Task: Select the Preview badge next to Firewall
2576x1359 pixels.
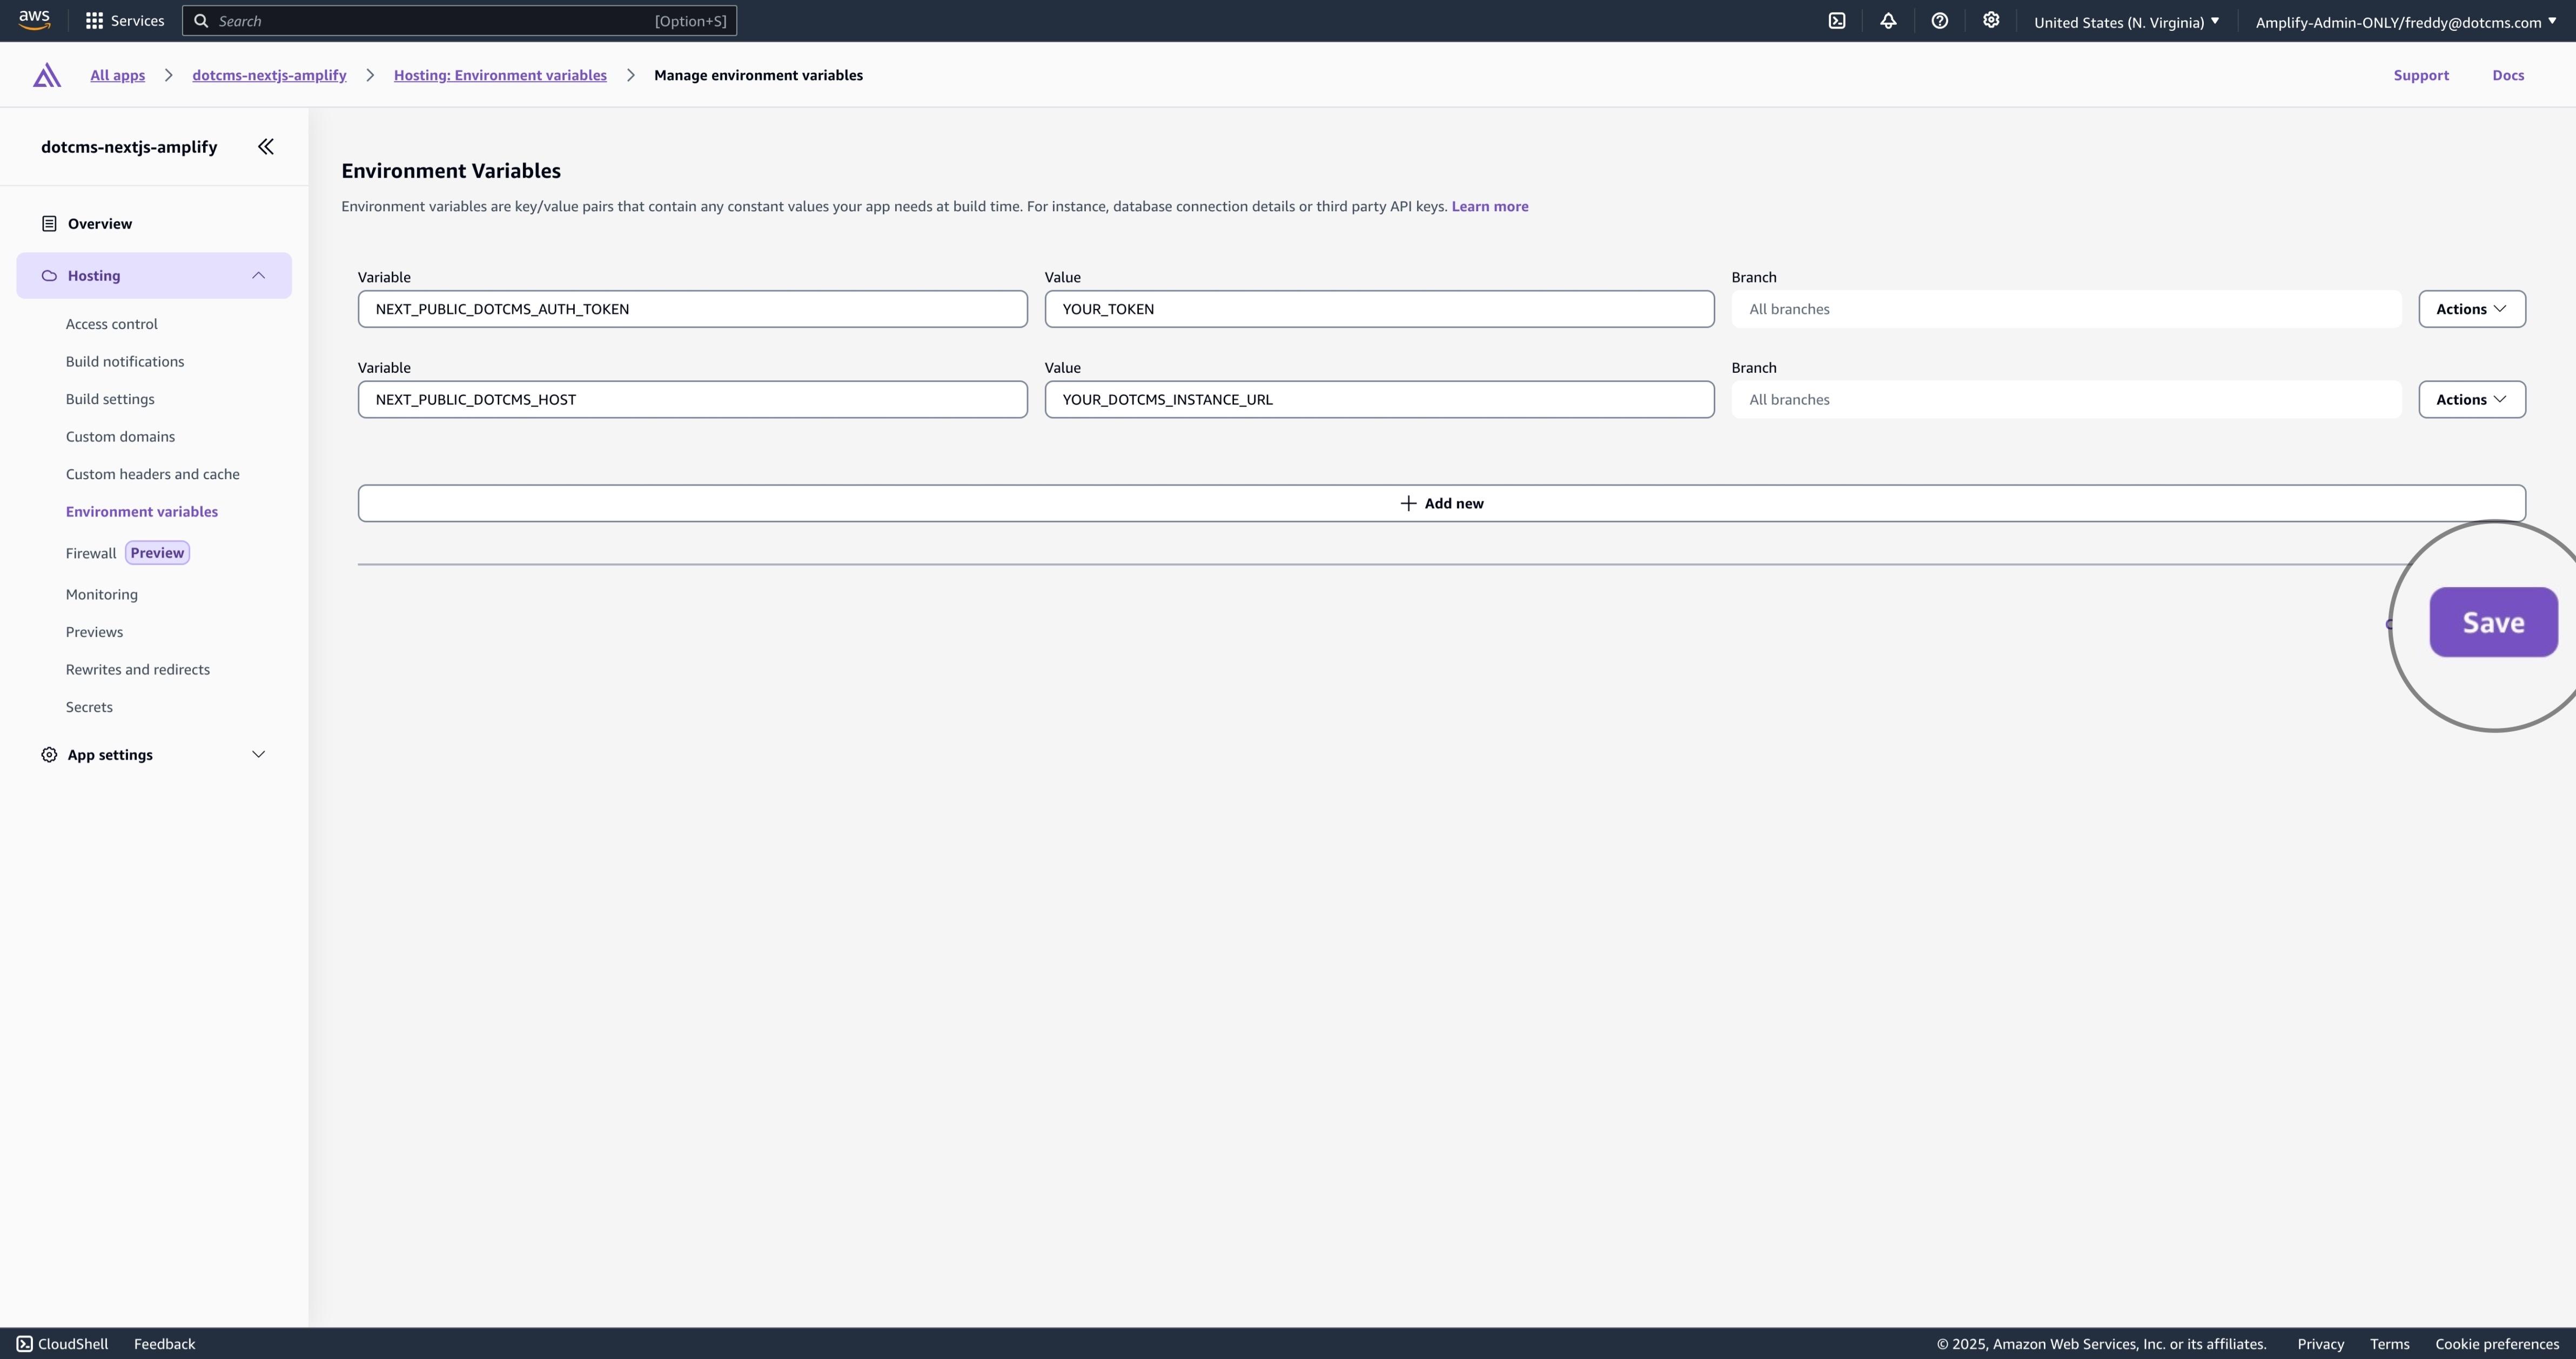Action: (156, 552)
